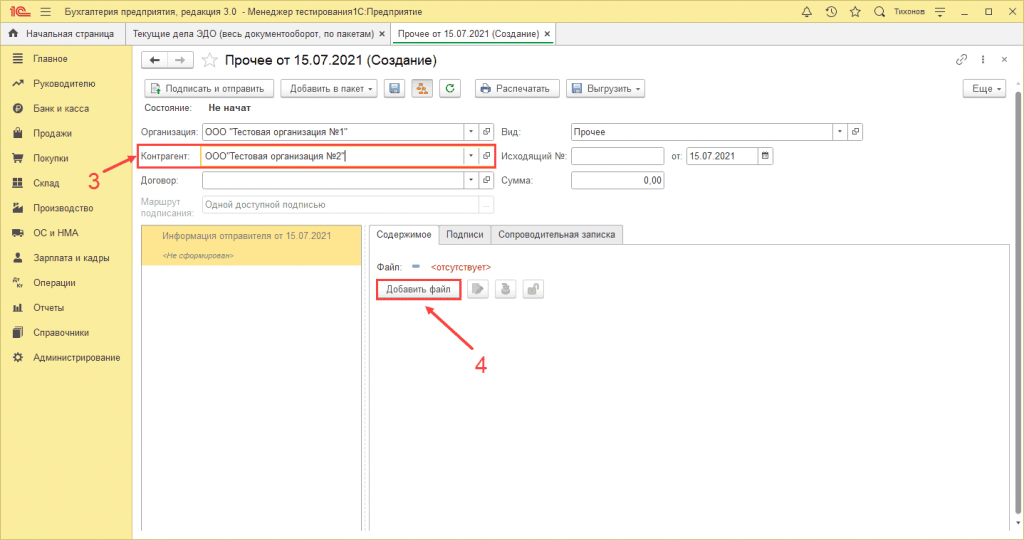Click the green refresh icon

(x=450, y=88)
